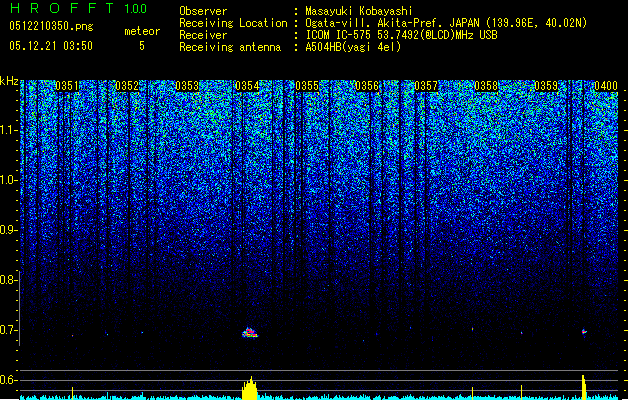Click the small meteor echo before 0400
Viewport: 629px width, 400px height.
click(x=584, y=331)
